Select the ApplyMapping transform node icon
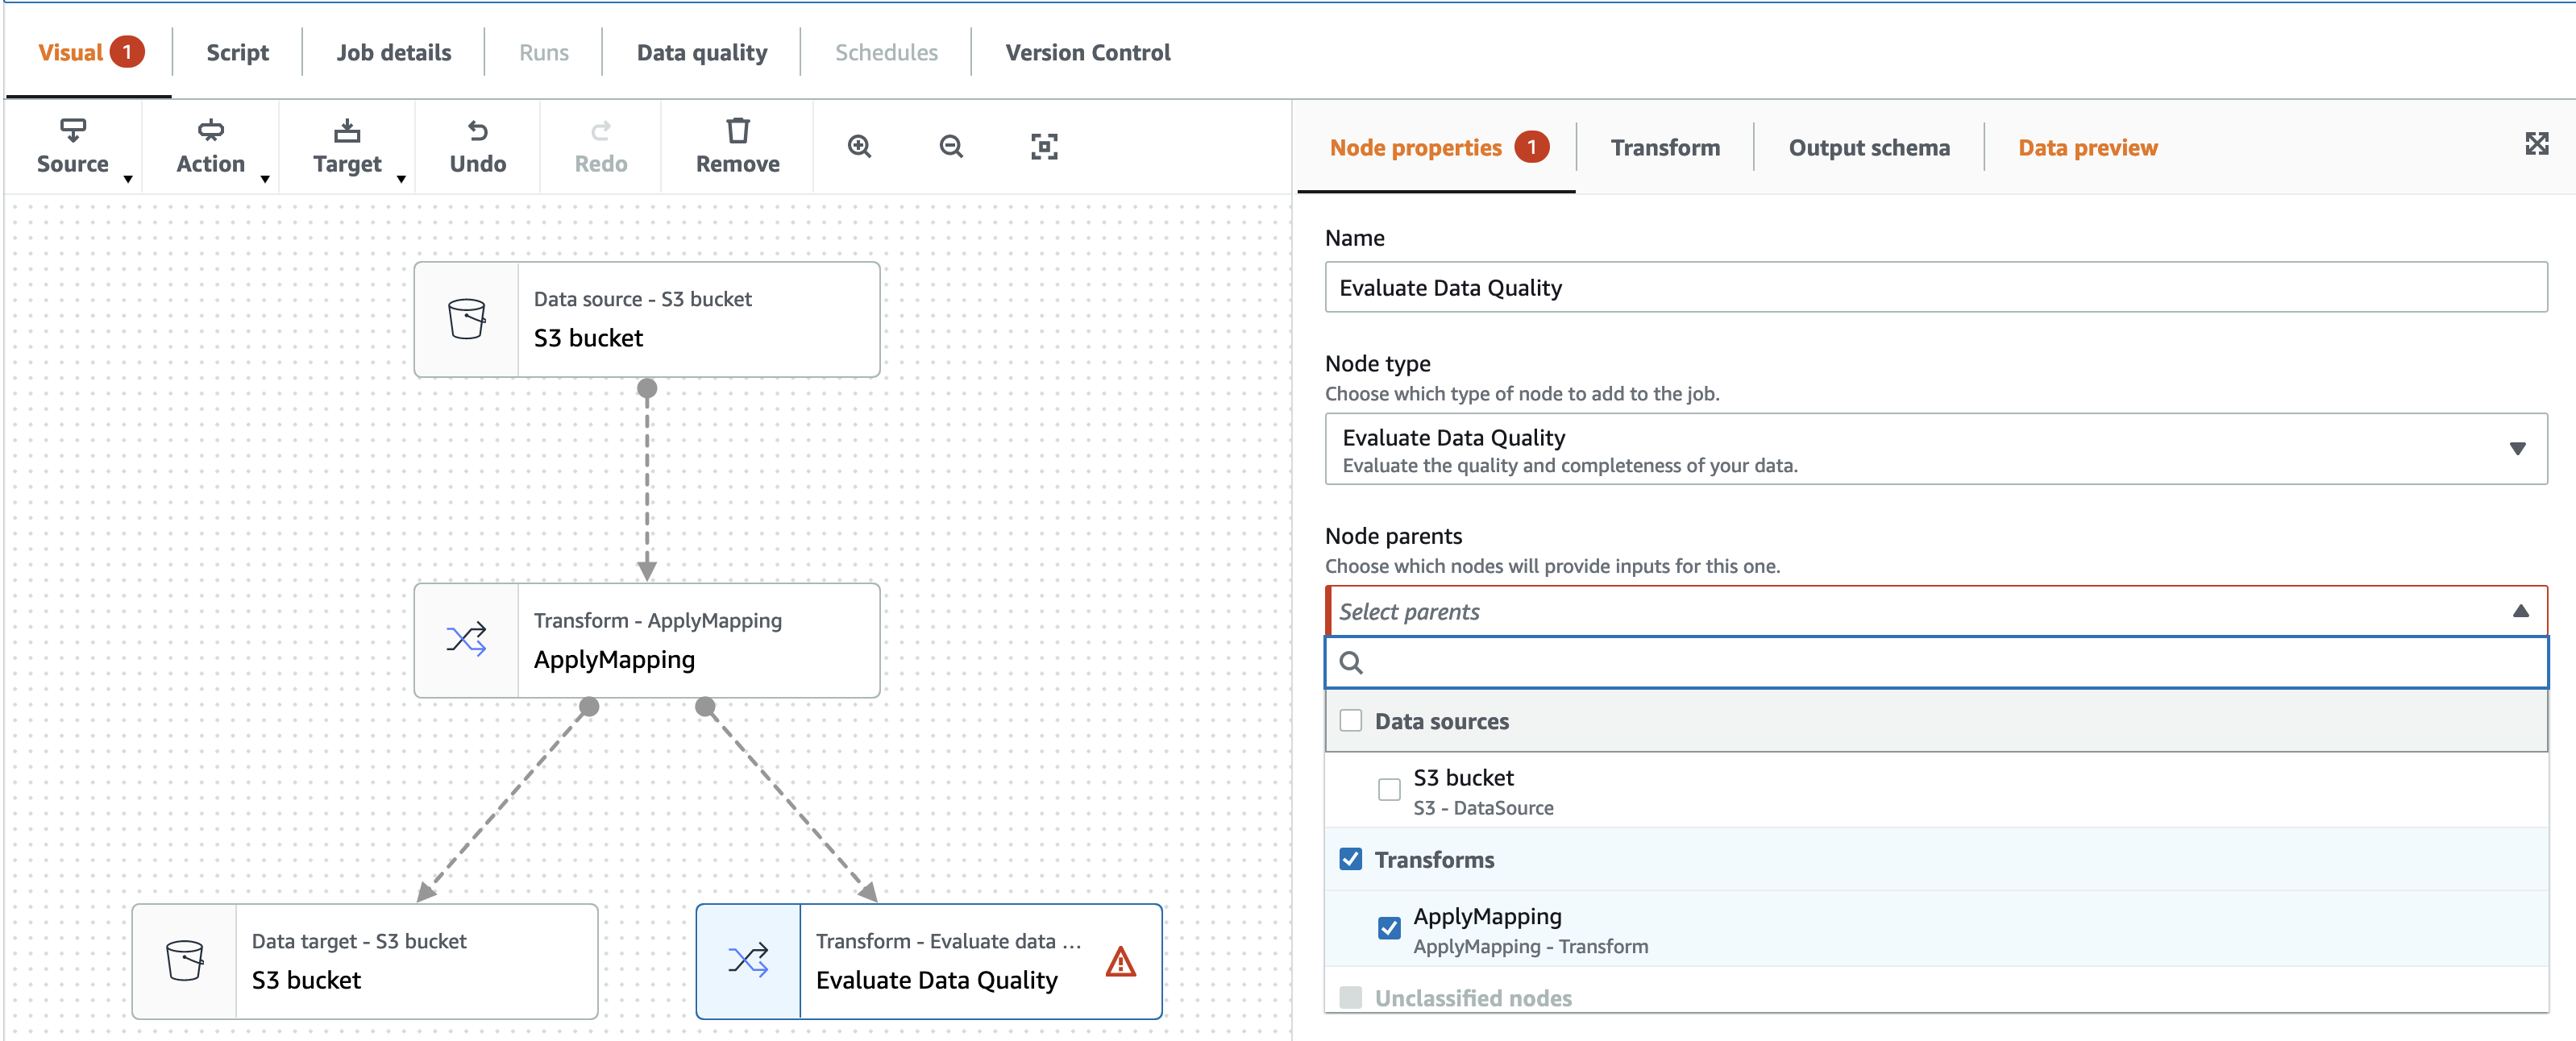Image resolution: width=2576 pixels, height=1041 pixels. point(467,640)
